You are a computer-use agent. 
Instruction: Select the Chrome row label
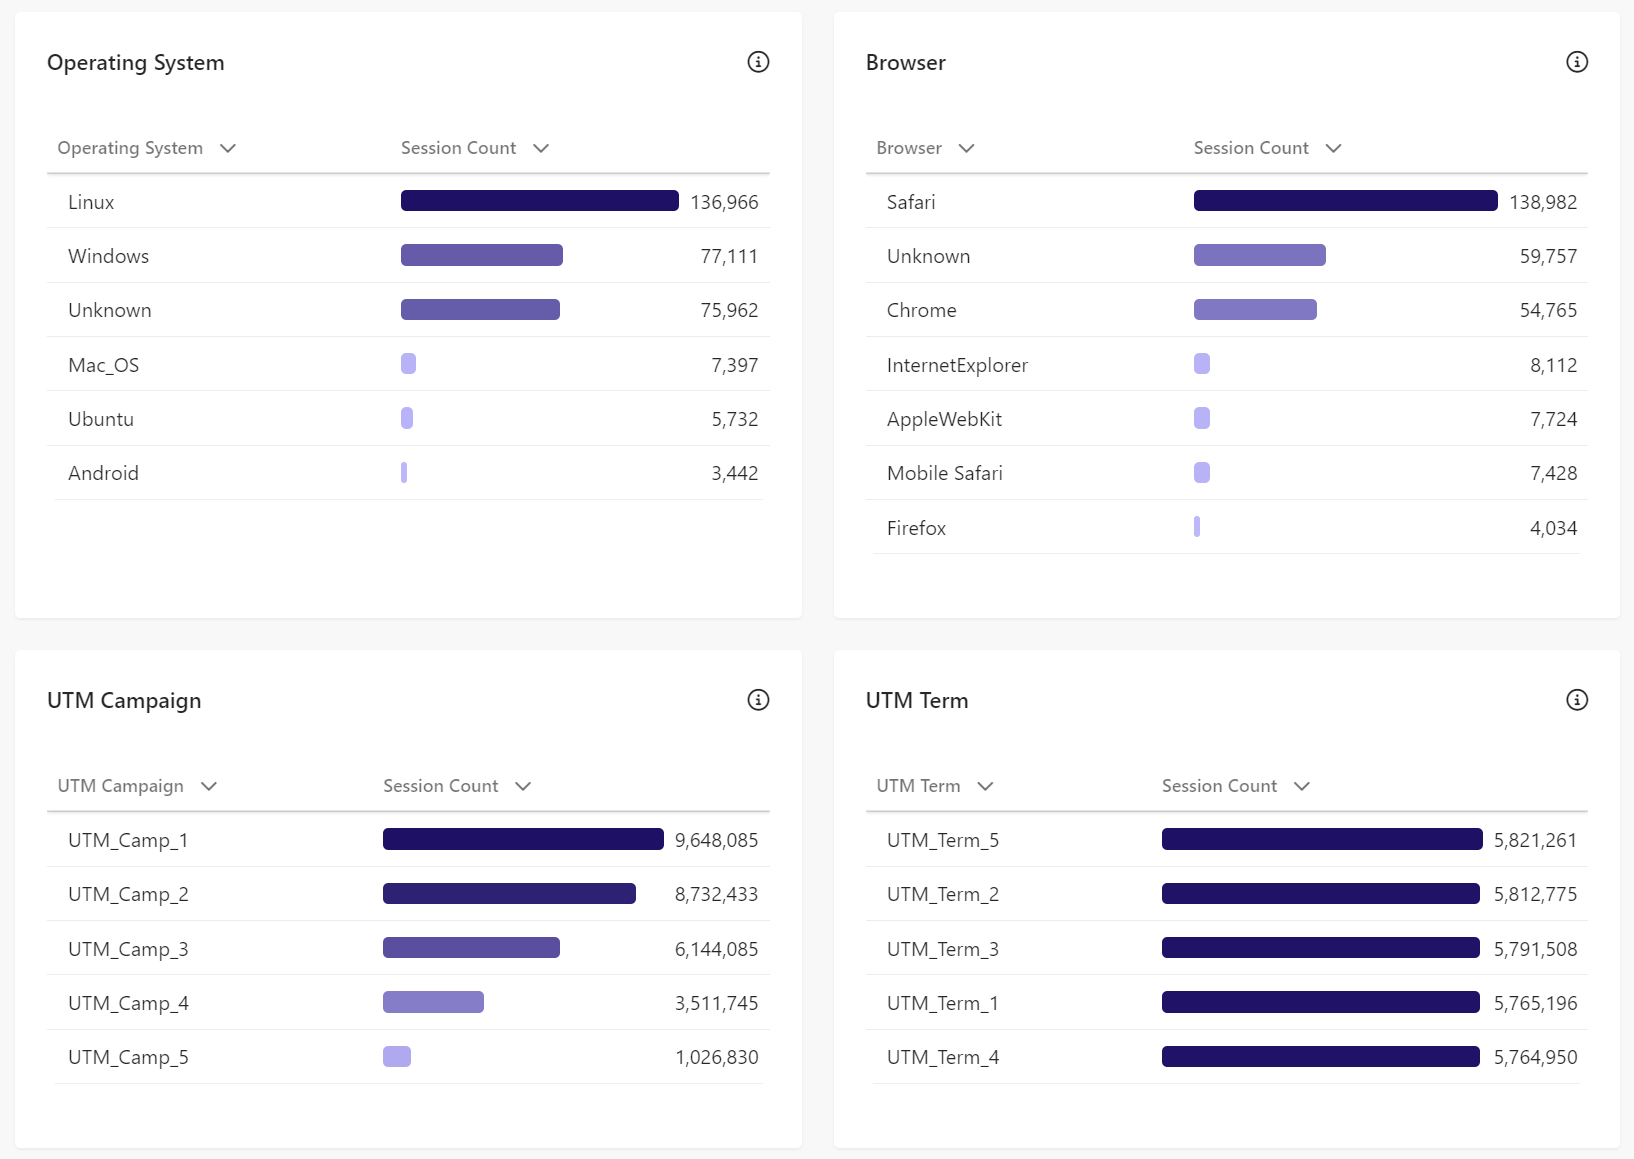click(921, 310)
